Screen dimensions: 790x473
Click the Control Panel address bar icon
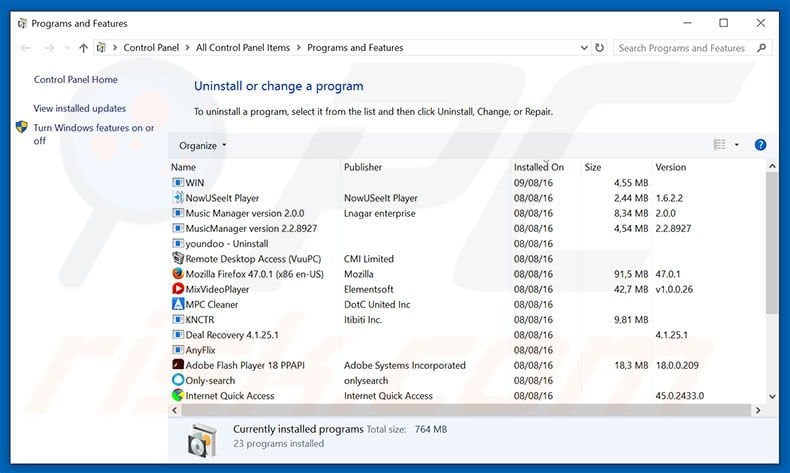click(x=101, y=47)
